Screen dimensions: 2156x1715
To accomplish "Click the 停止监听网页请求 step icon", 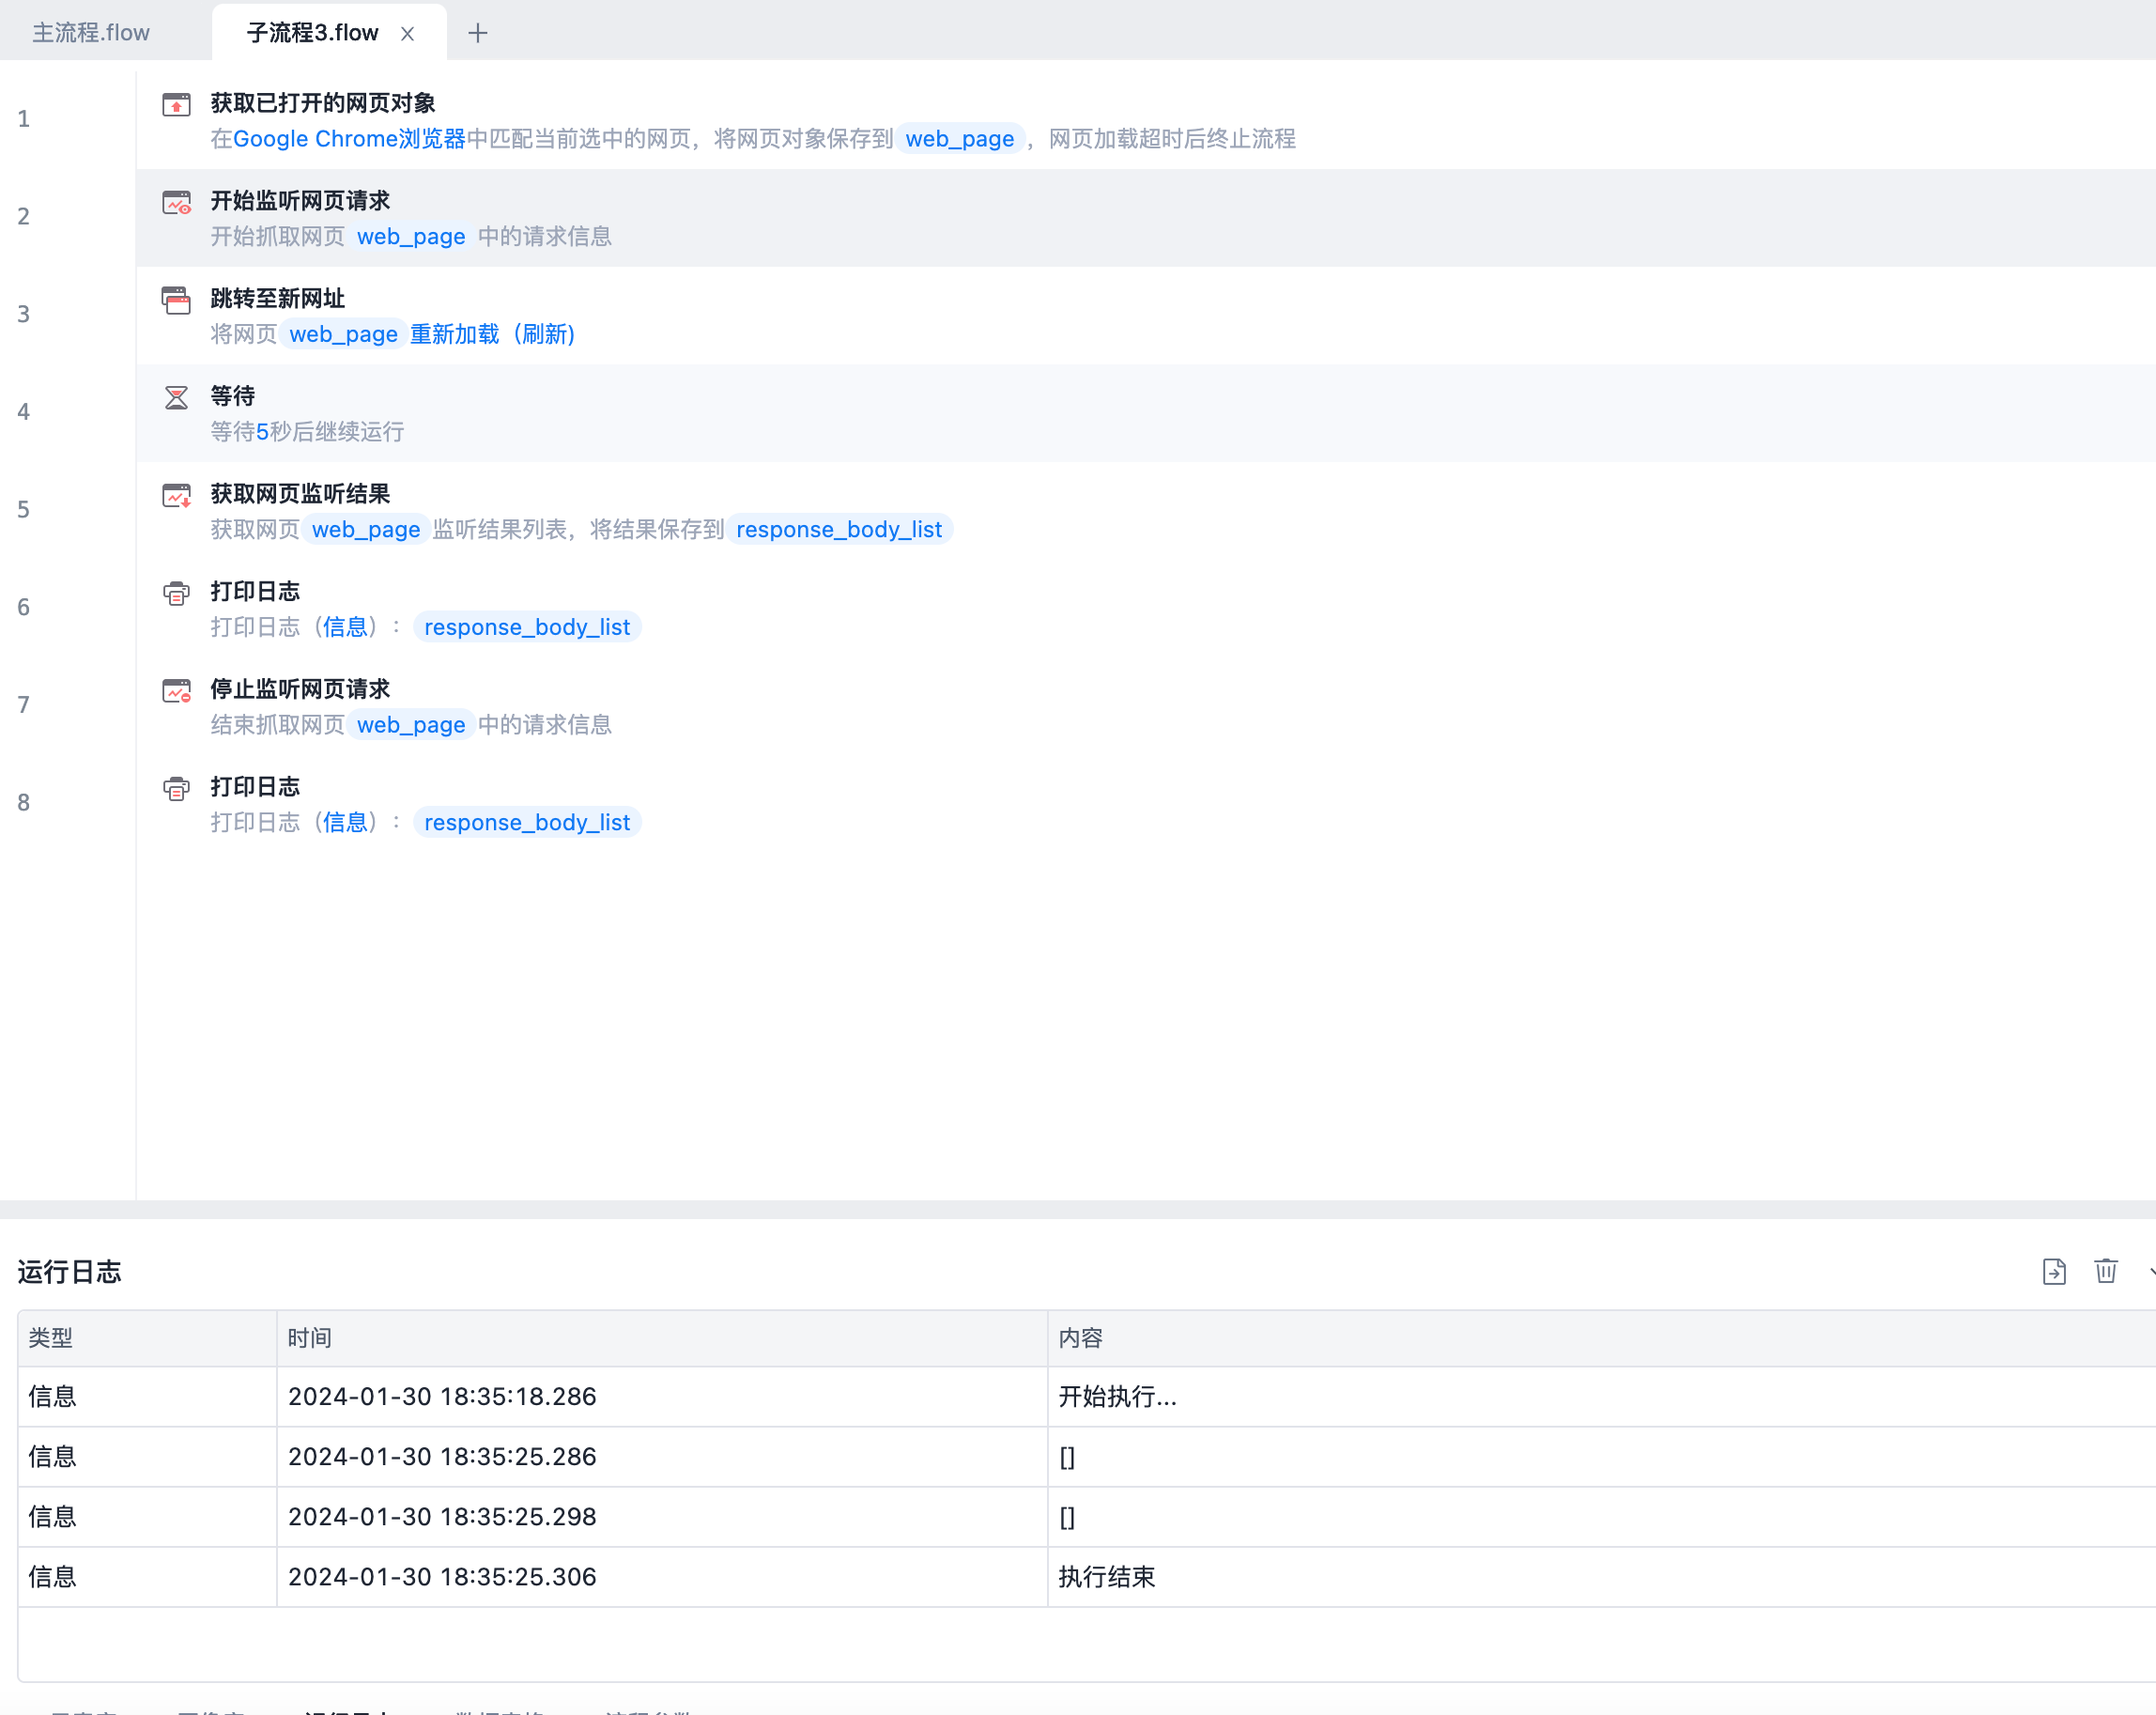I will [x=176, y=691].
